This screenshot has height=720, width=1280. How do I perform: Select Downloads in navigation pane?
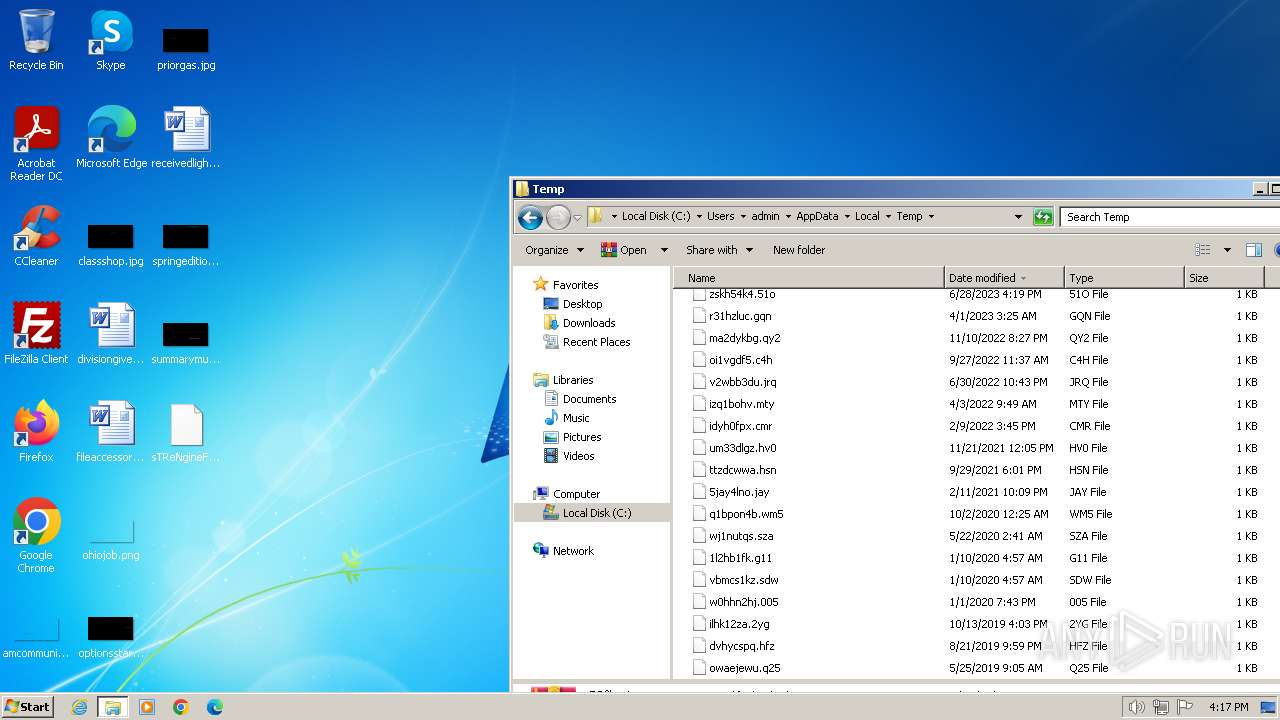coord(589,323)
